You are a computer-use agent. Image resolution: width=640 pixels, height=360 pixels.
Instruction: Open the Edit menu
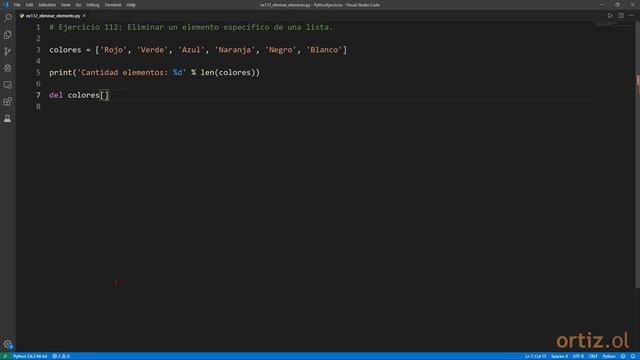[x=29, y=5]
